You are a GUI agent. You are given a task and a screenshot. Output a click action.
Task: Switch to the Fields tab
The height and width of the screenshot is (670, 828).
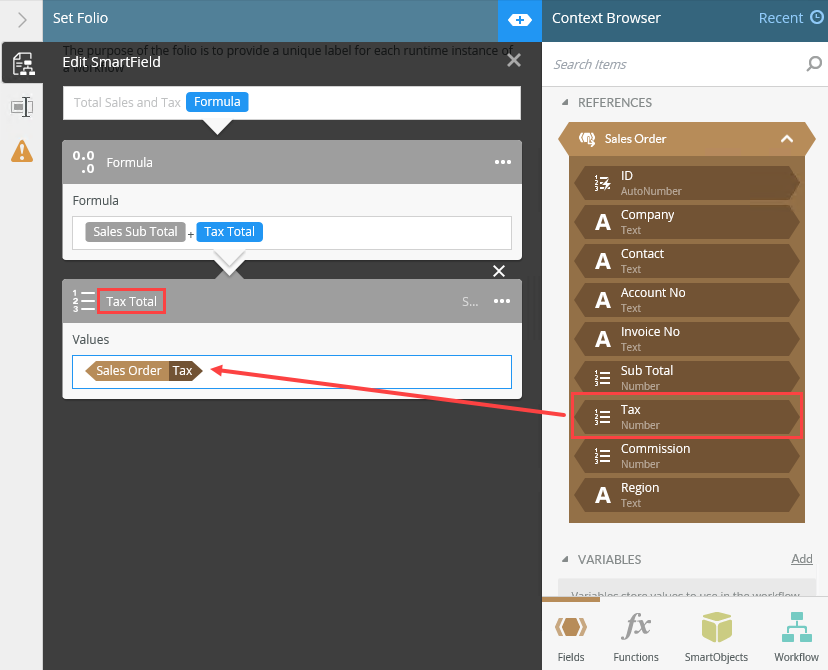(571, 638)
